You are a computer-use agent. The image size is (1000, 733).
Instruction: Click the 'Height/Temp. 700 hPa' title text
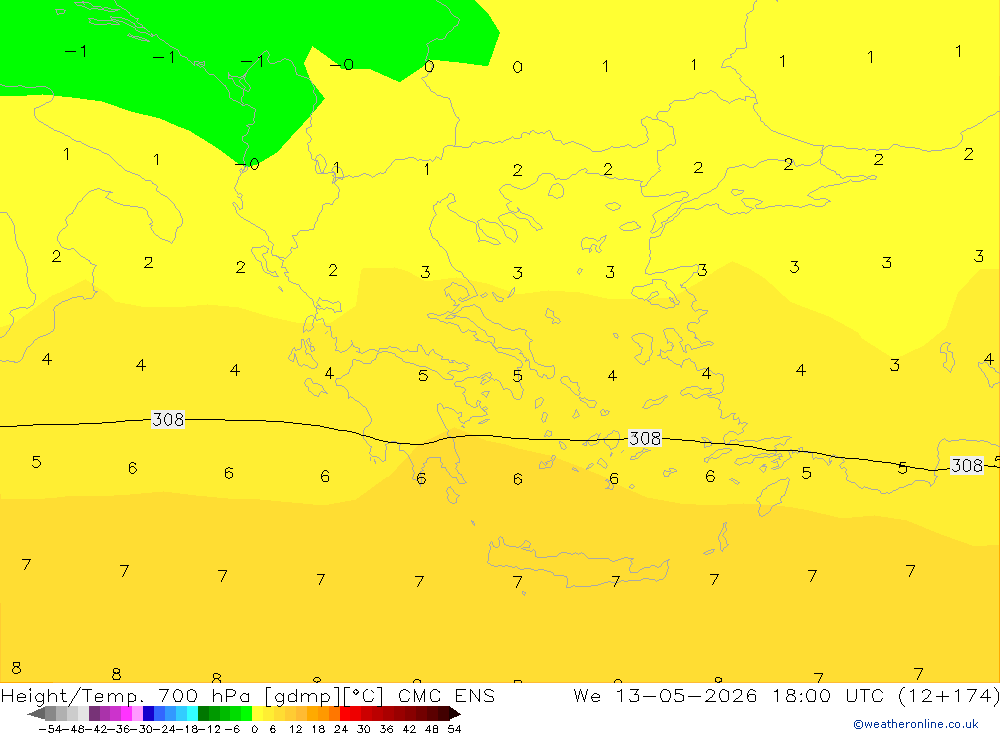click(128, 695)
